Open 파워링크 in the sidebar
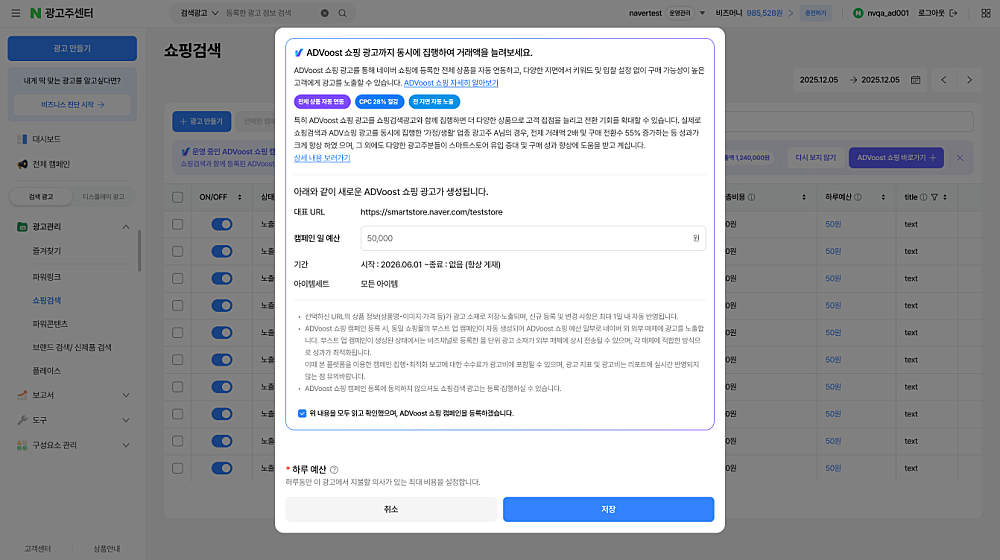1000x560 pixels. (47, 277)
